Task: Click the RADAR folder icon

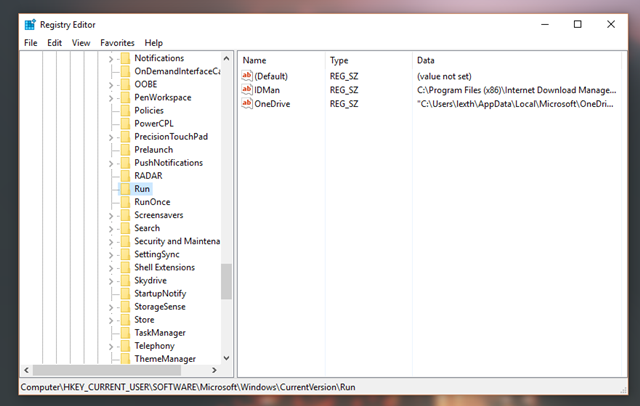Action: [x=125, y=175]
